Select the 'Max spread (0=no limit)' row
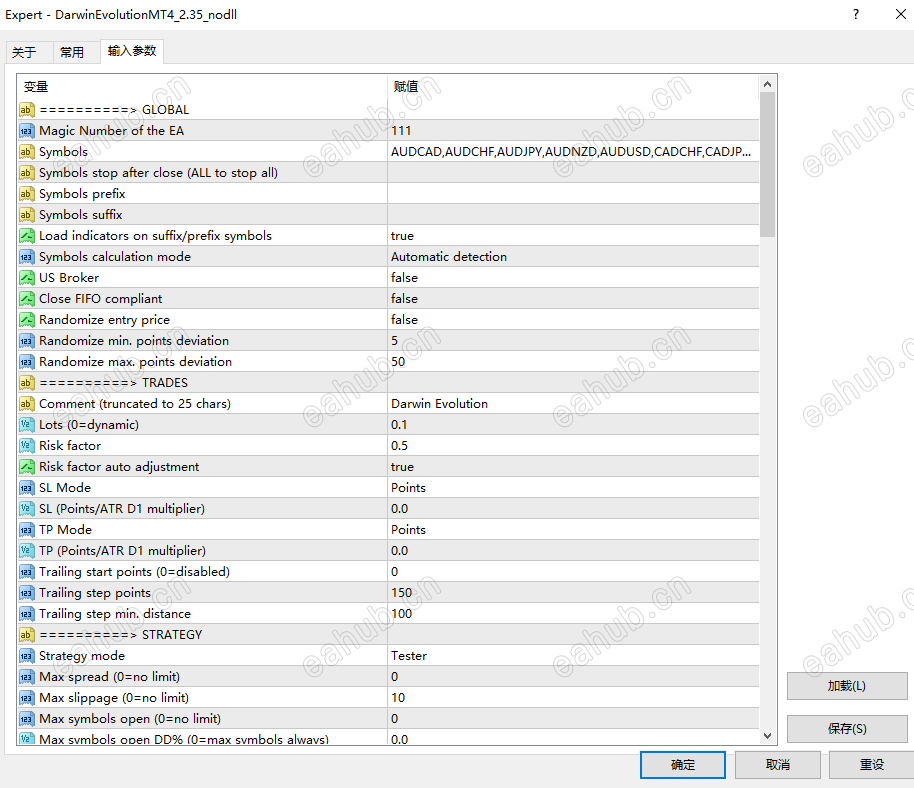The width and height of the screenshot is (914, 788). (388, 677)
